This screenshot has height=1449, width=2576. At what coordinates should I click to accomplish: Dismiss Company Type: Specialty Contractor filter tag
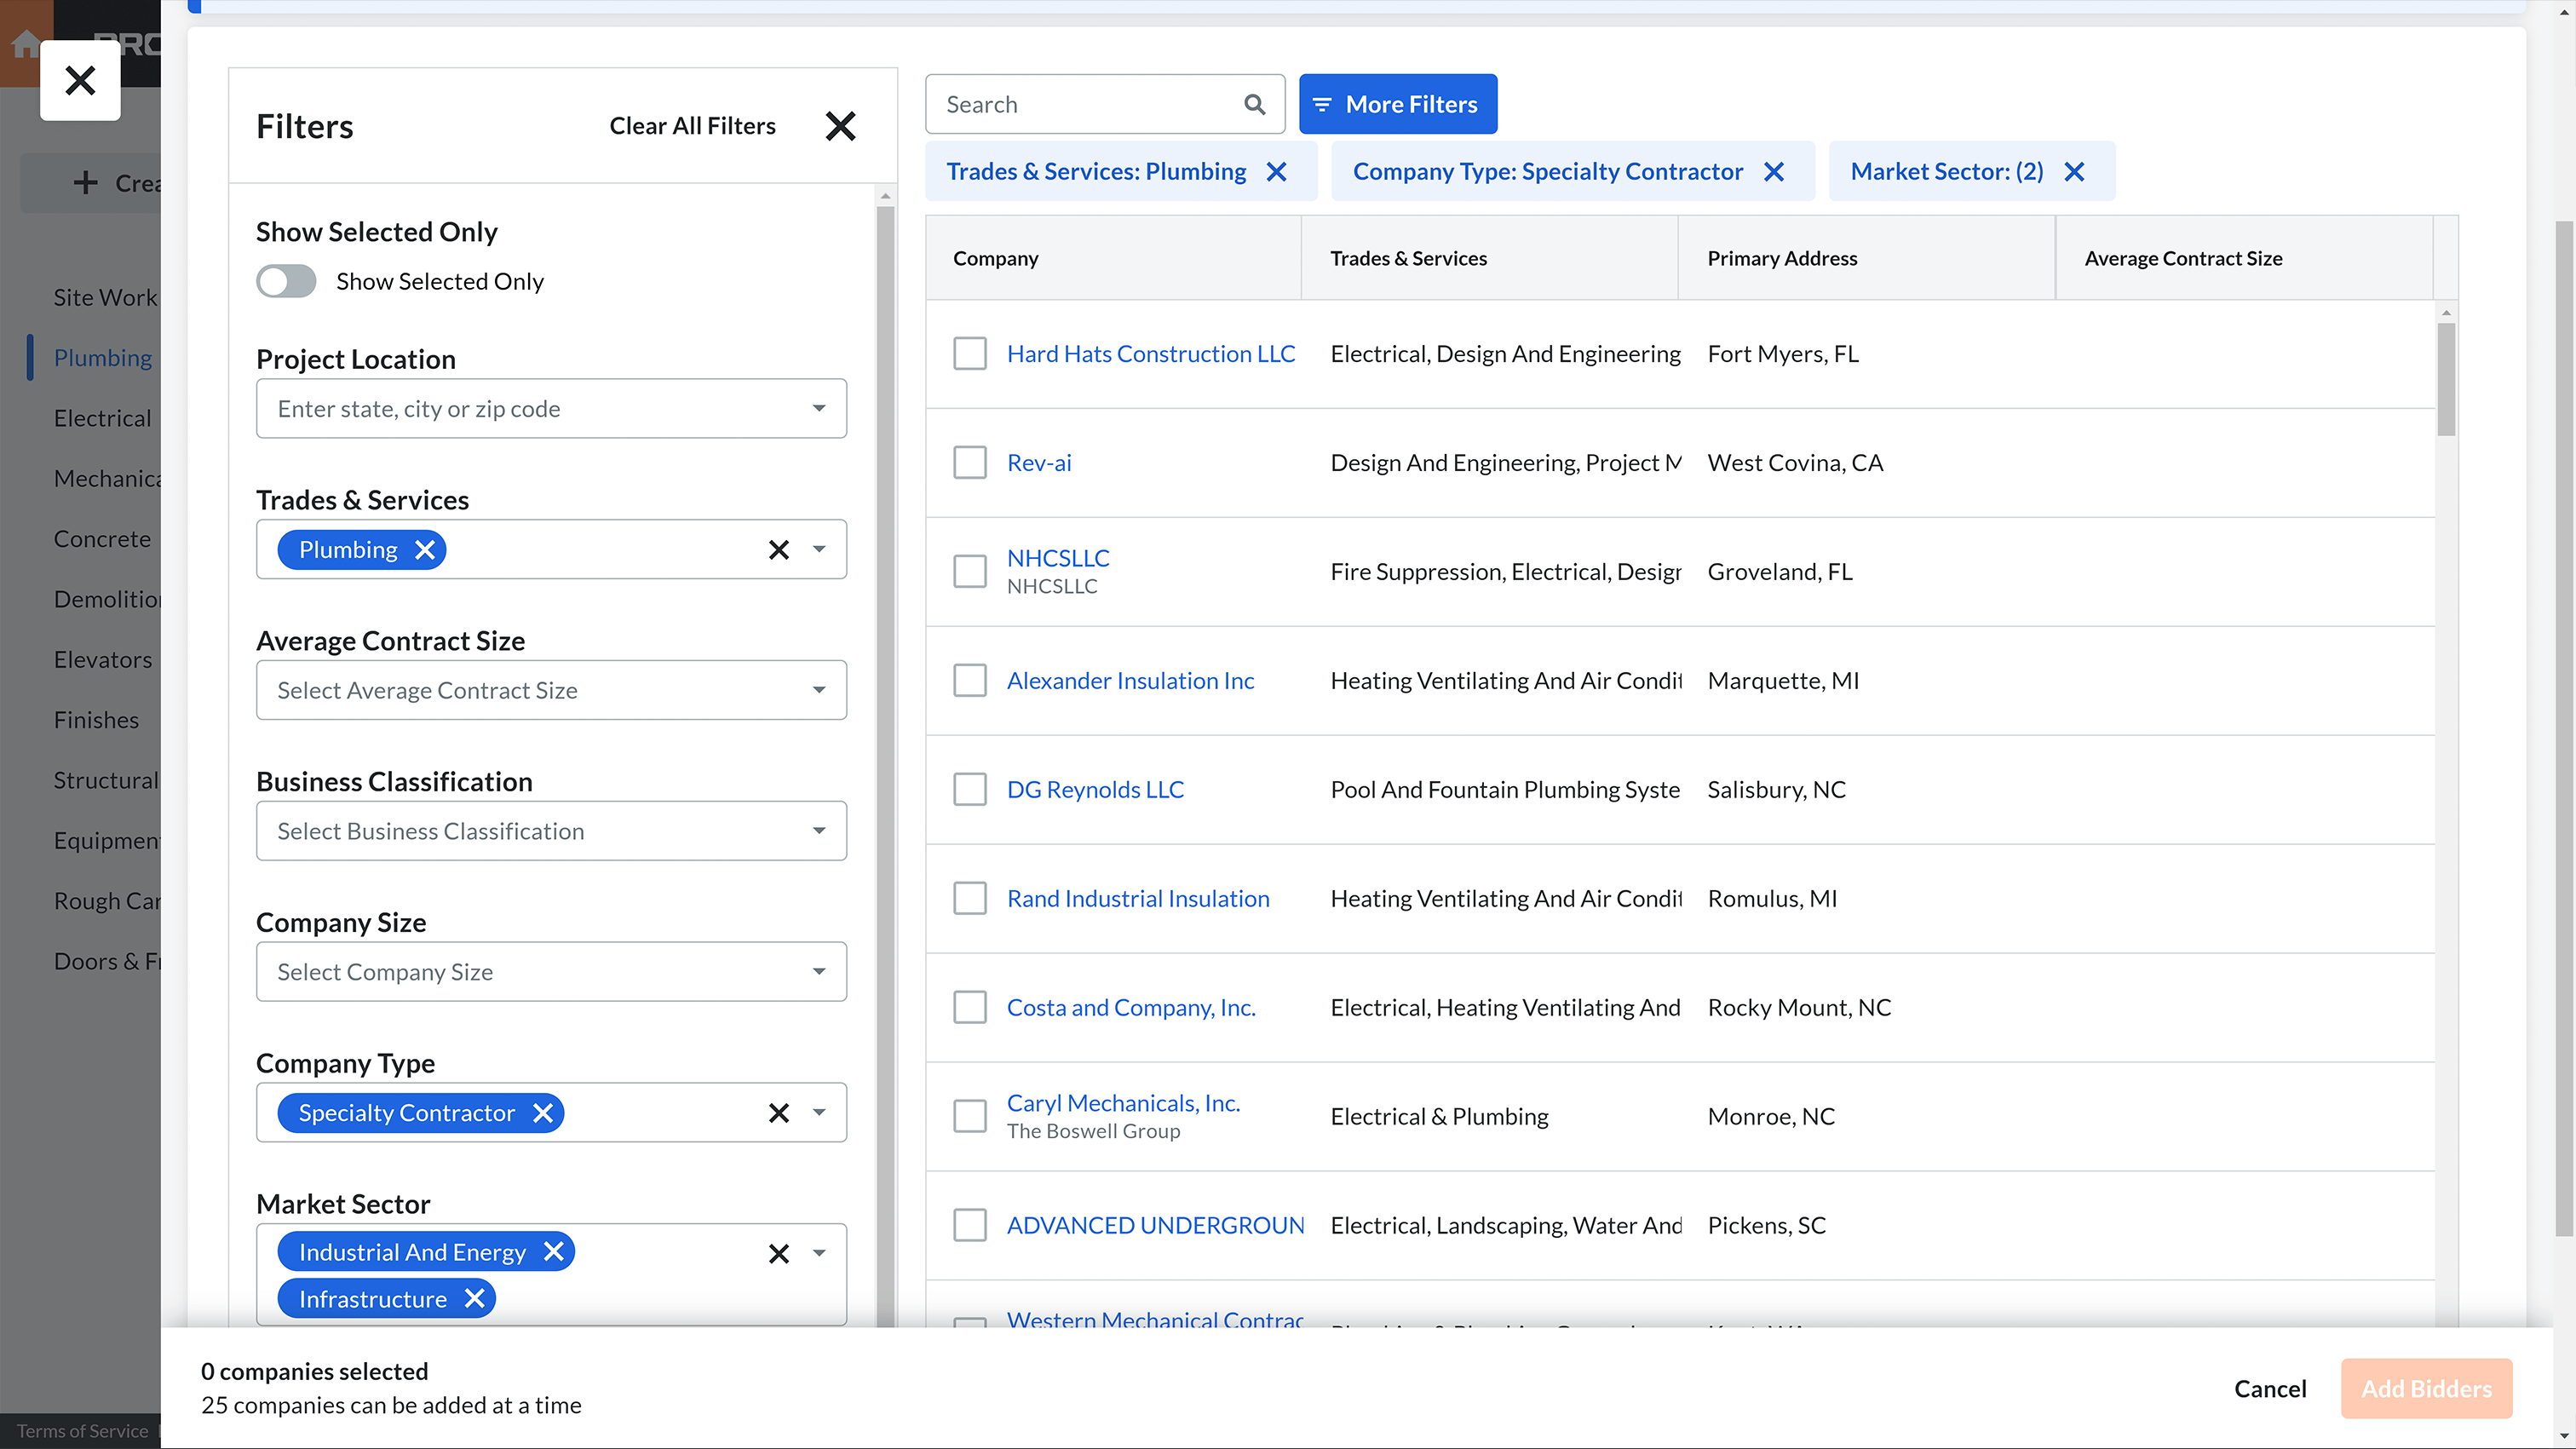click(x=1774, y=172)
